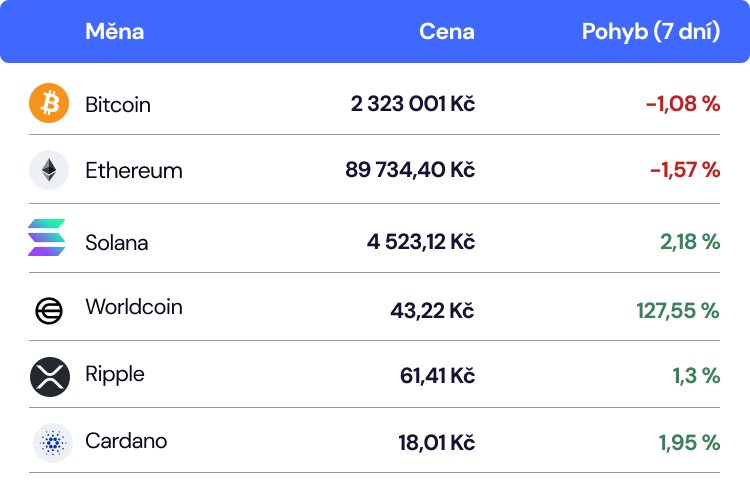Click the Worldcoin circle logo icon

click(x=49, y=311)
